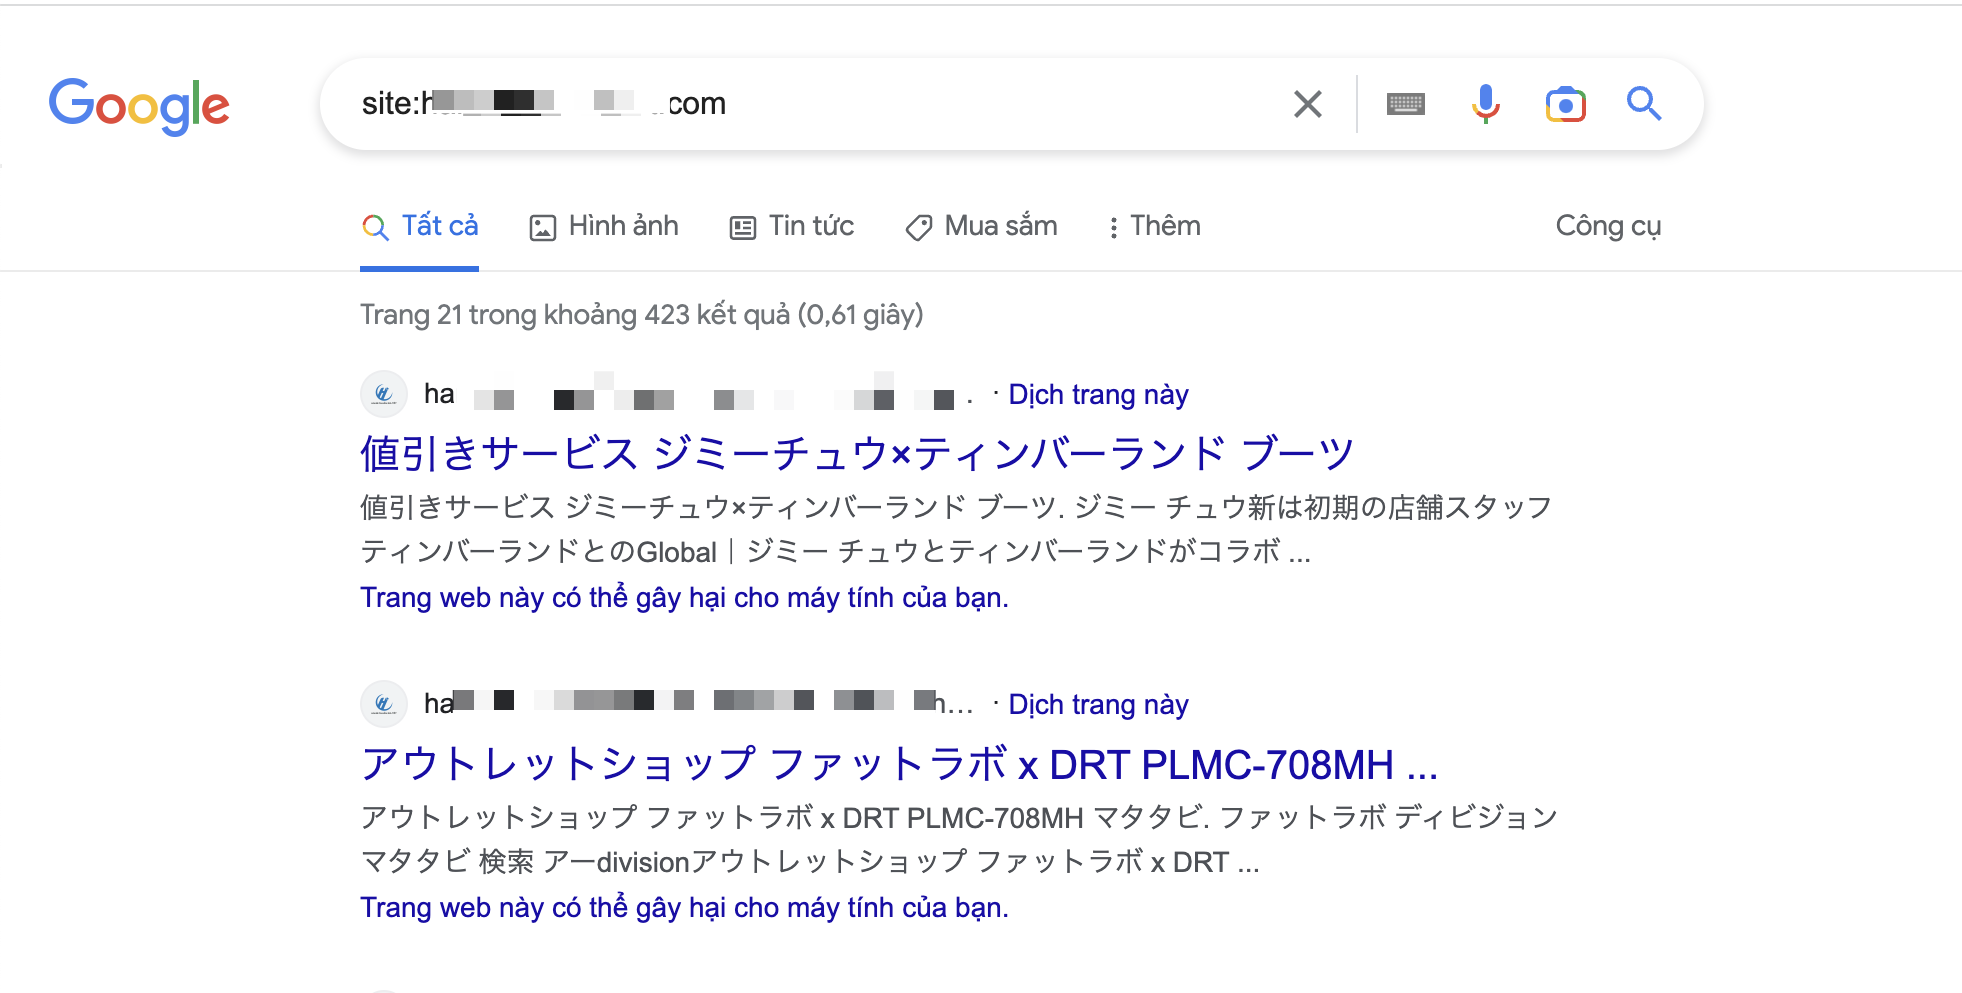The height and width of the screenshot is (993, 1962).
Task: Clear the search box with X
Action: (1307, 104)
